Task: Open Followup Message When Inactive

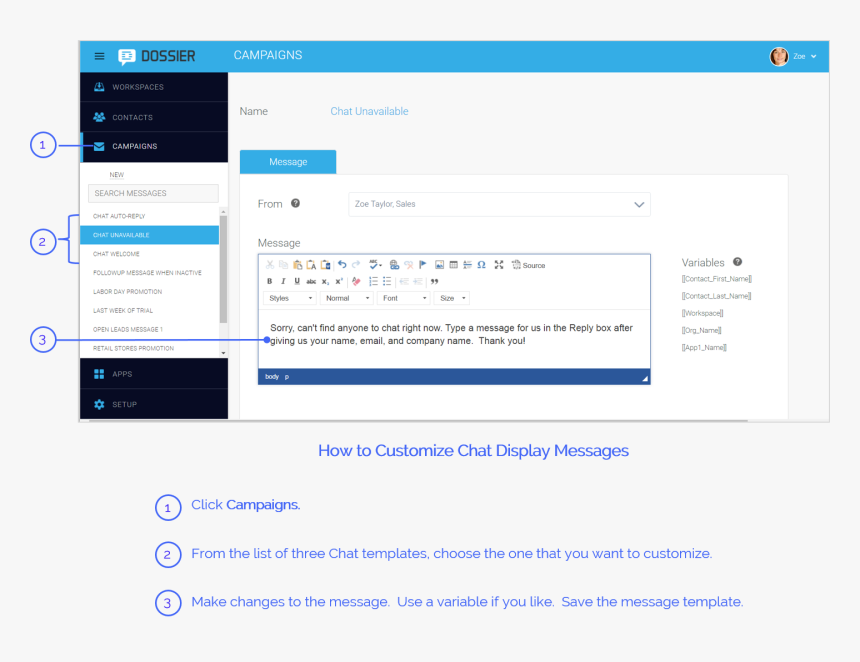Action: (x=149, y=273)
